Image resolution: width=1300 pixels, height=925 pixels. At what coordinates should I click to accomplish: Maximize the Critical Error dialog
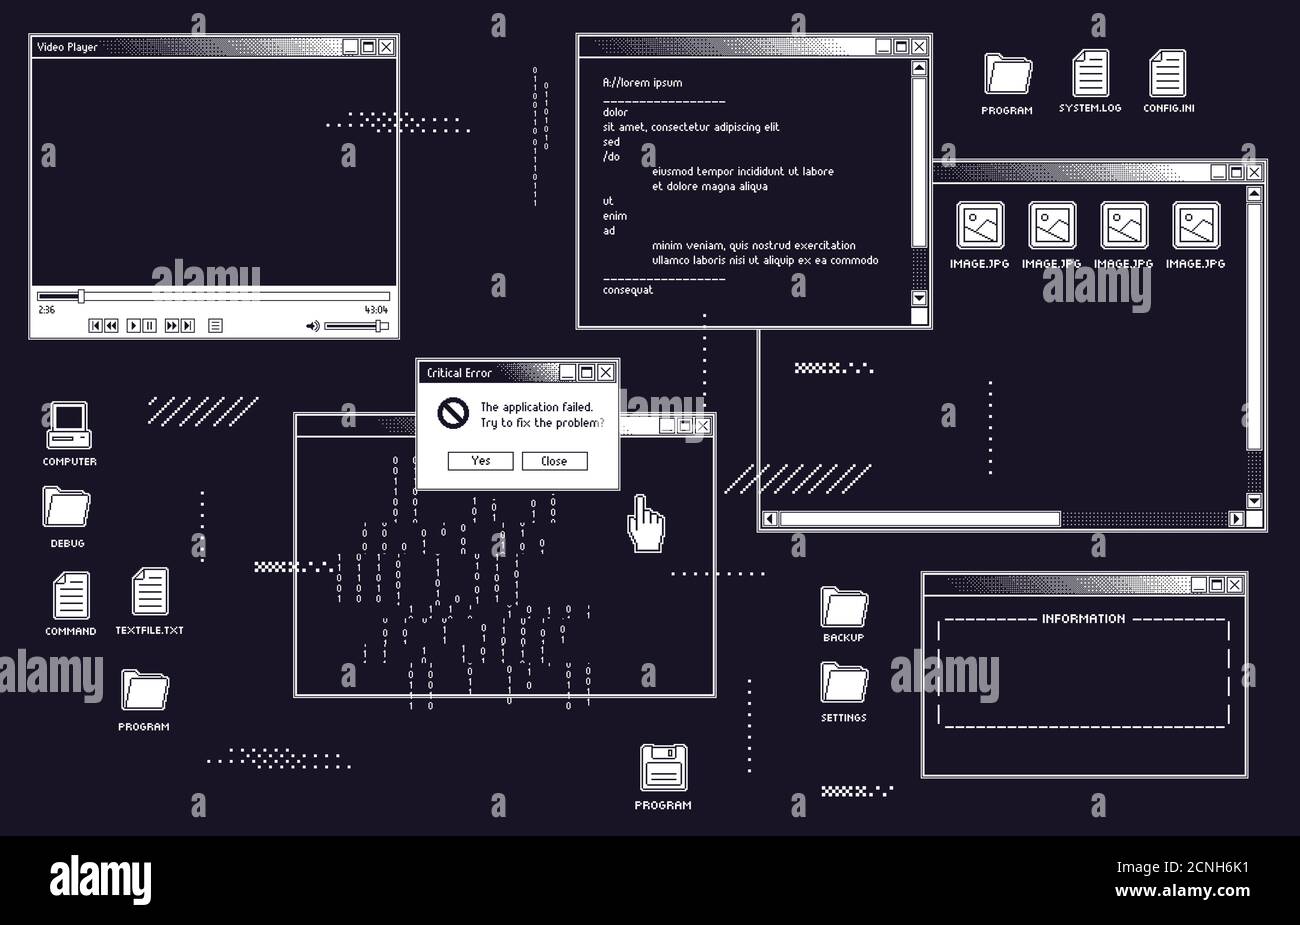coord(587,372)
